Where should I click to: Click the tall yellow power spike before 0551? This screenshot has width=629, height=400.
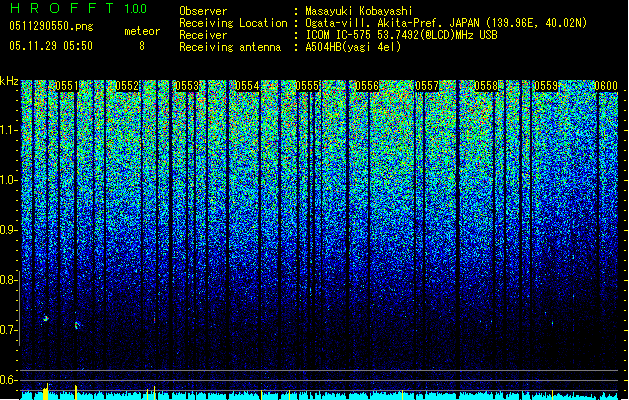46,392
